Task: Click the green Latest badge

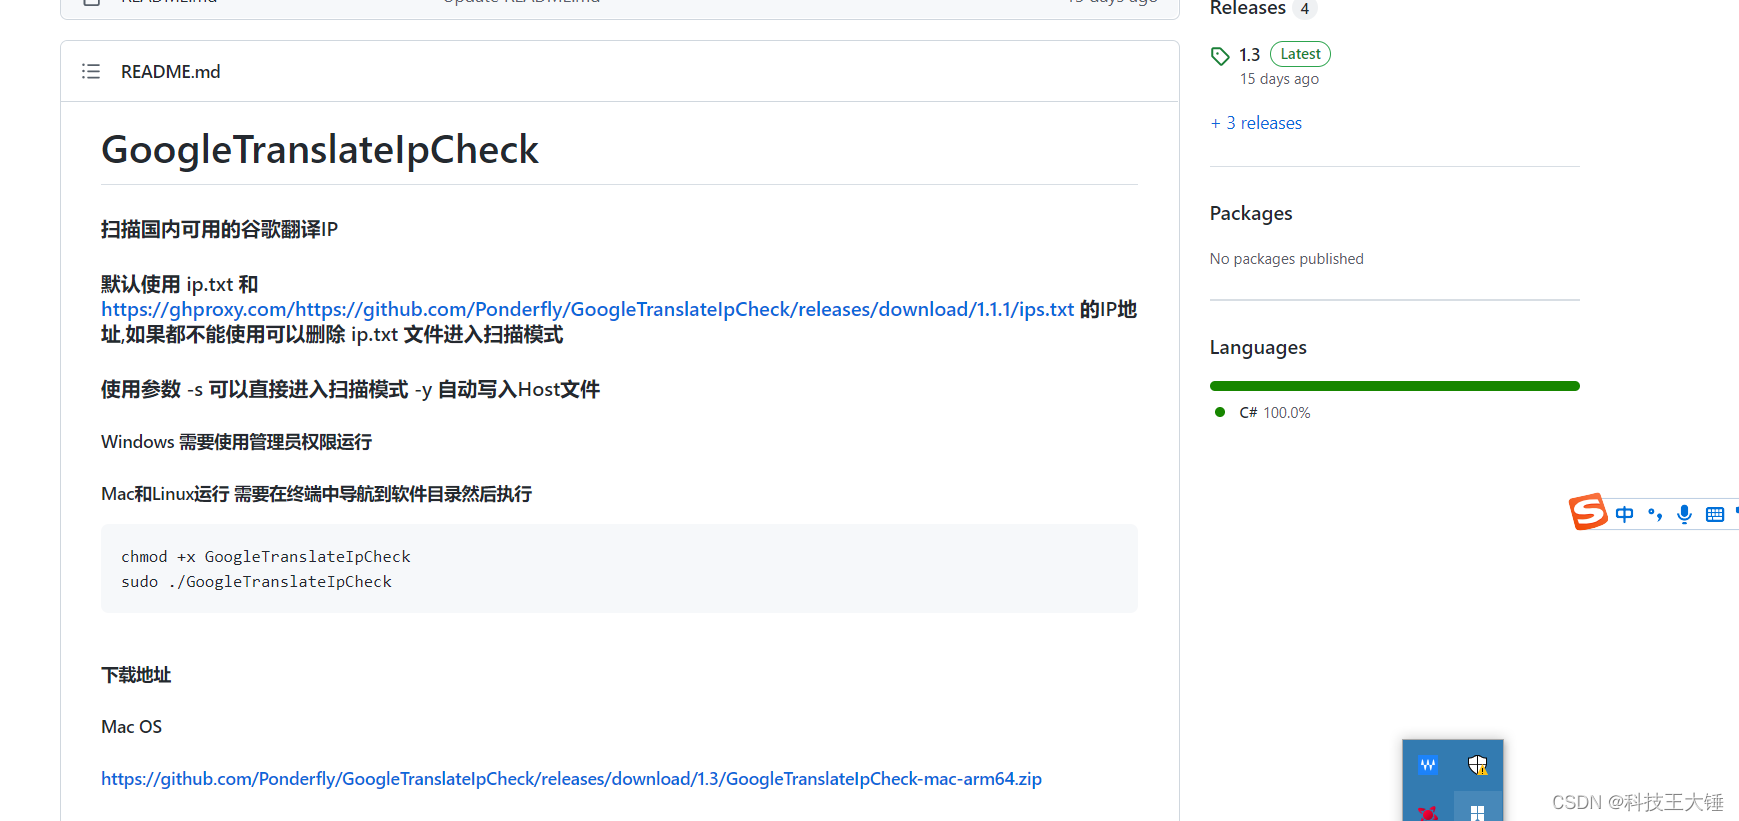Action: point(1300,54)
